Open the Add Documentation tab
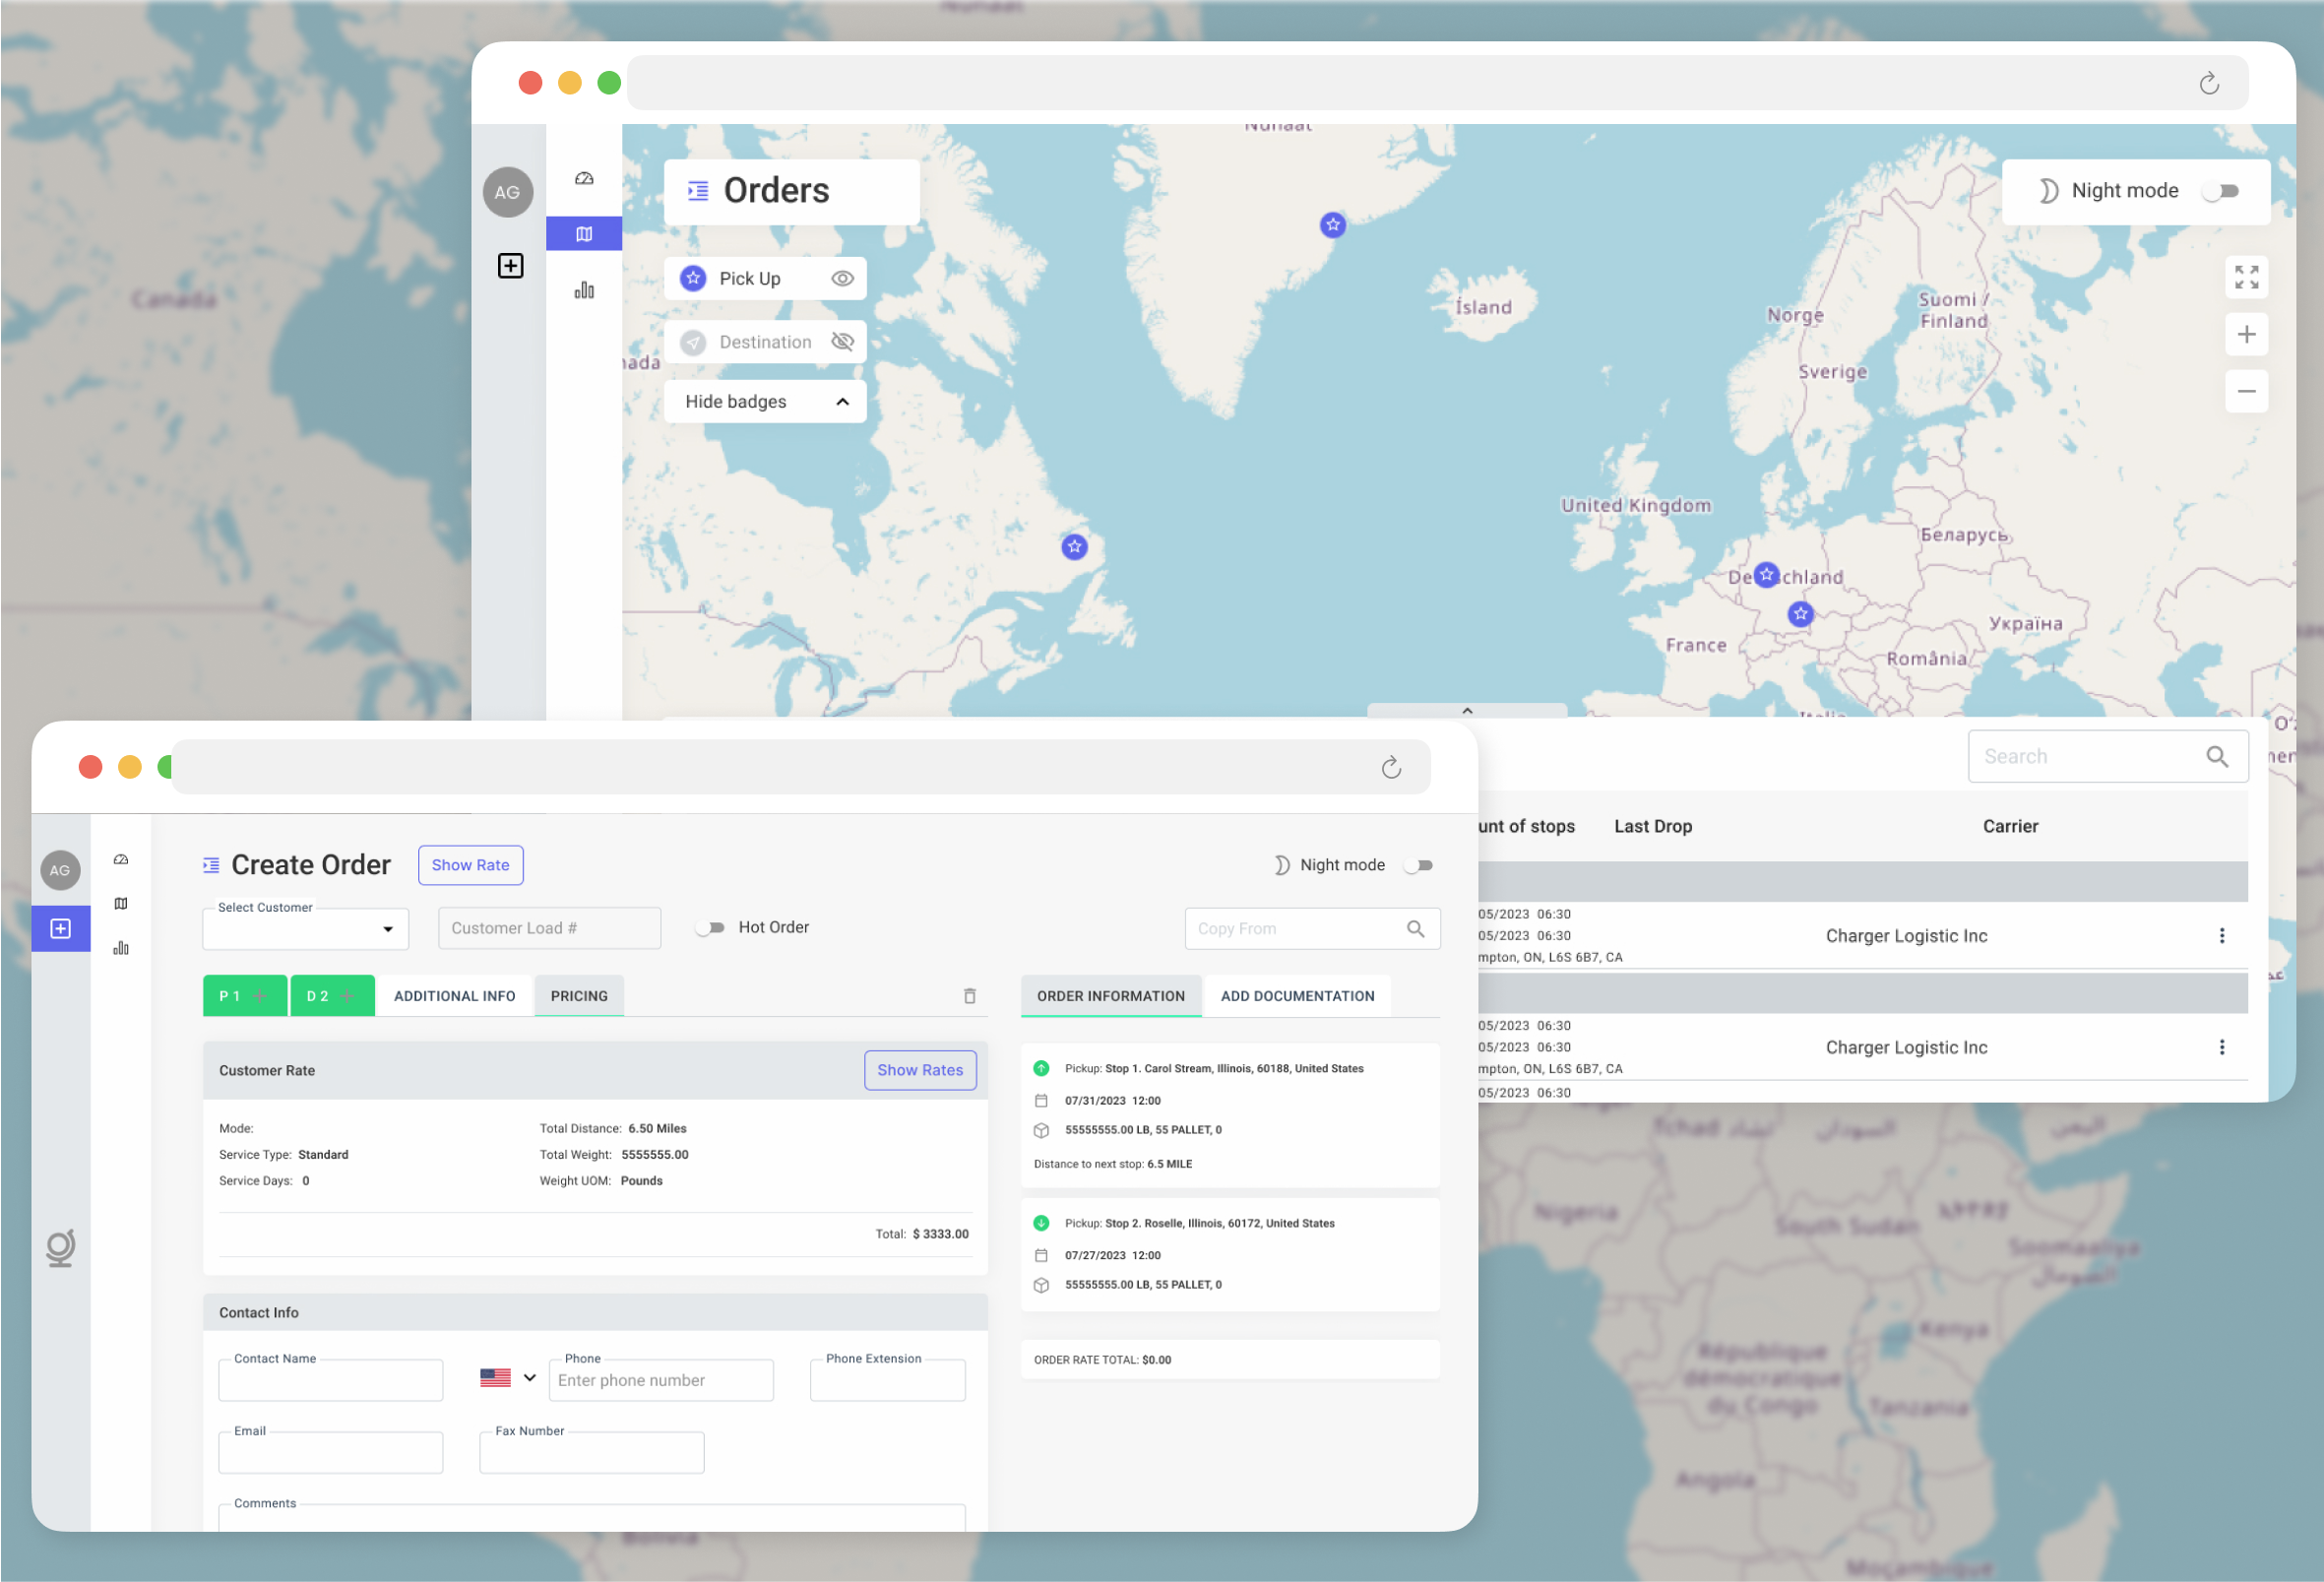Image resolution: width=2324 pixels, height=1582 pixels. tap(1297, 995)
